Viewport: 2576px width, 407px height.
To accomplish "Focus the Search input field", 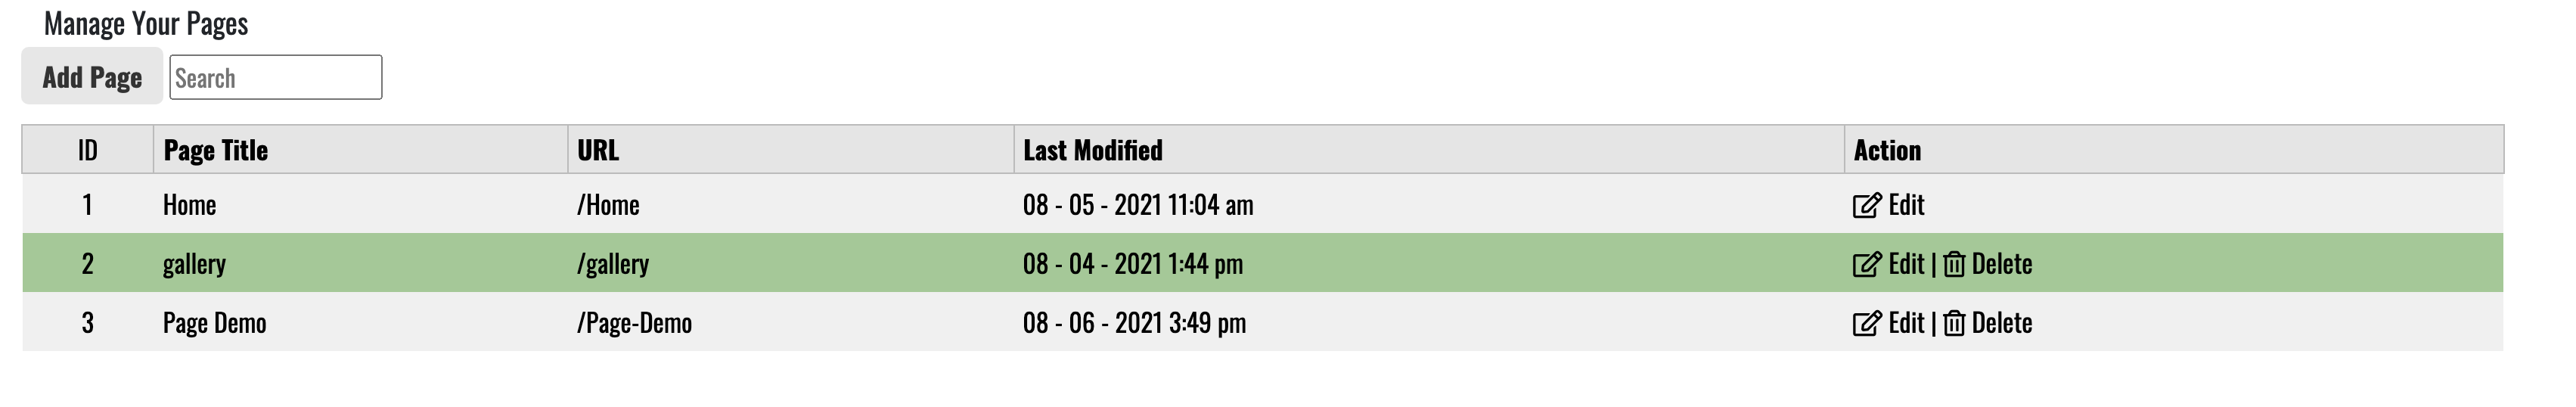I will [275, 78].
